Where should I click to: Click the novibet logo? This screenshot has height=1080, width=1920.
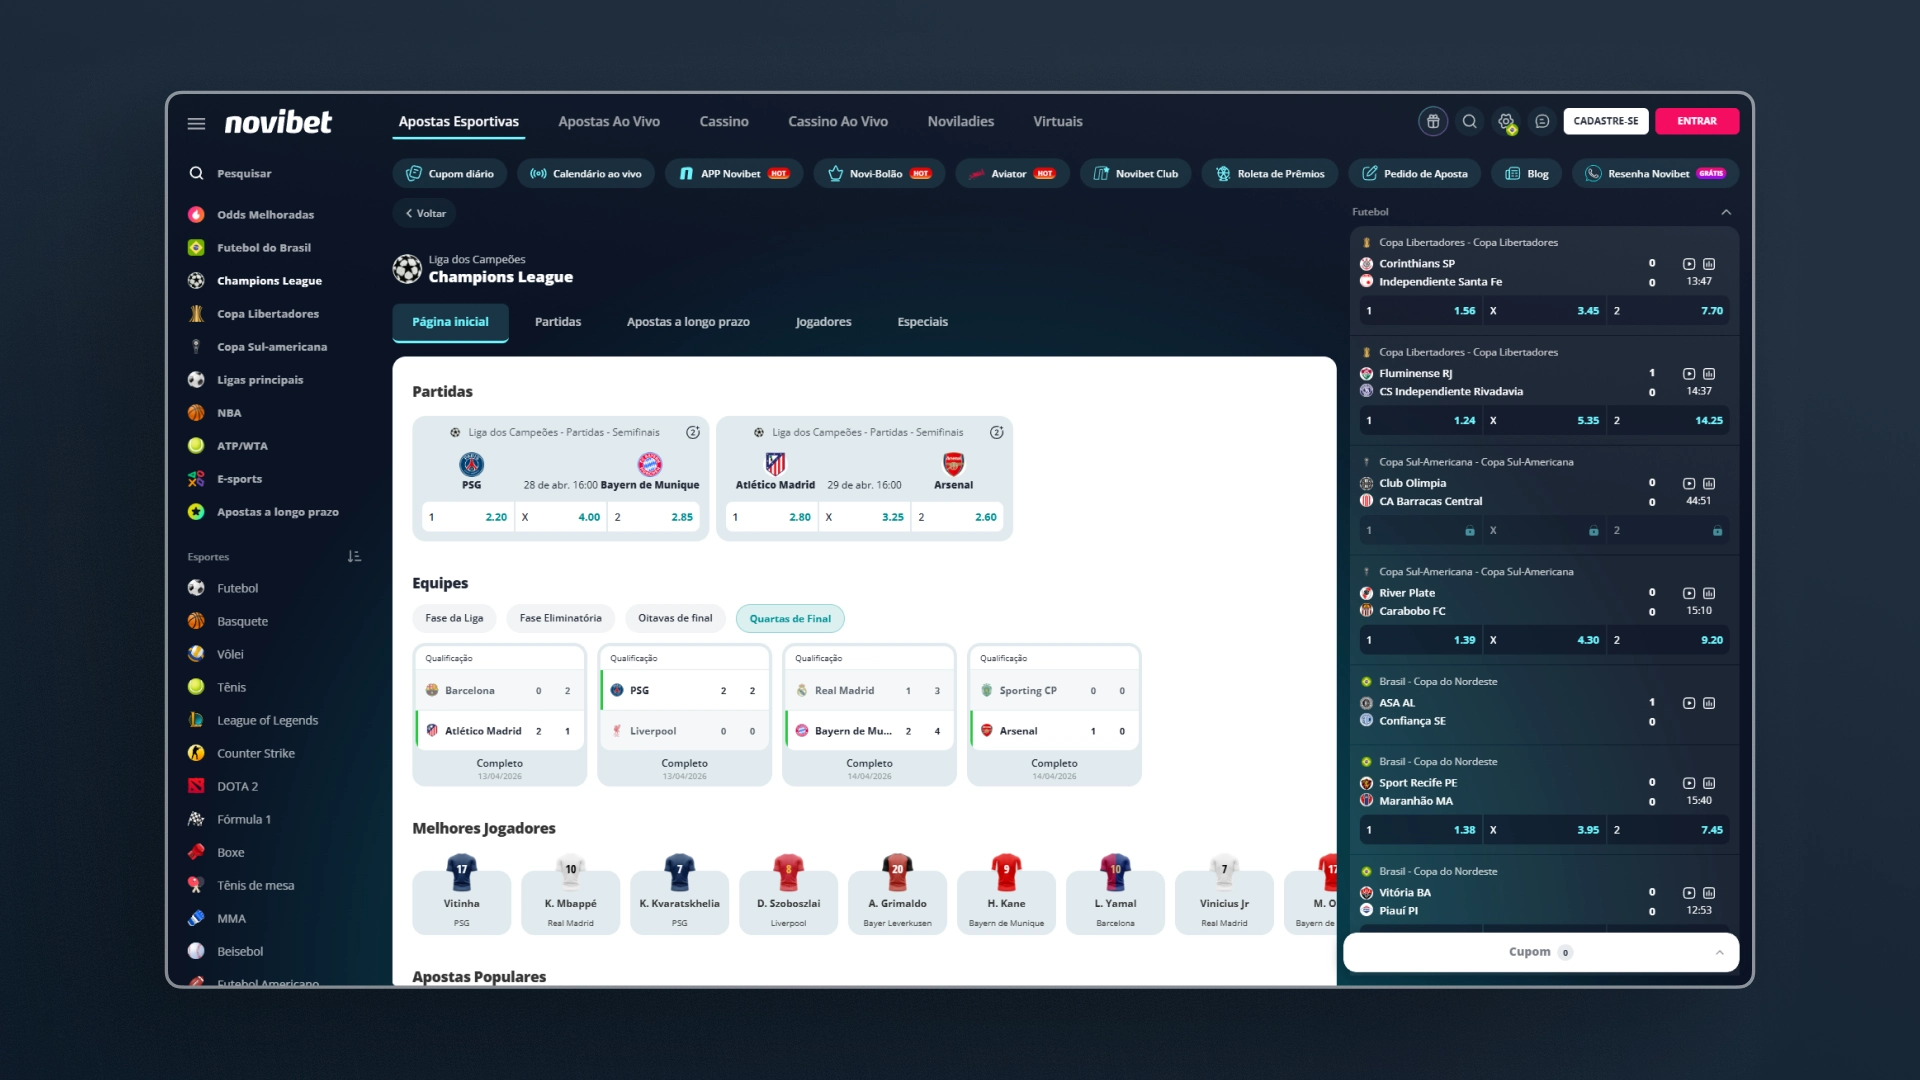(278, 122)
